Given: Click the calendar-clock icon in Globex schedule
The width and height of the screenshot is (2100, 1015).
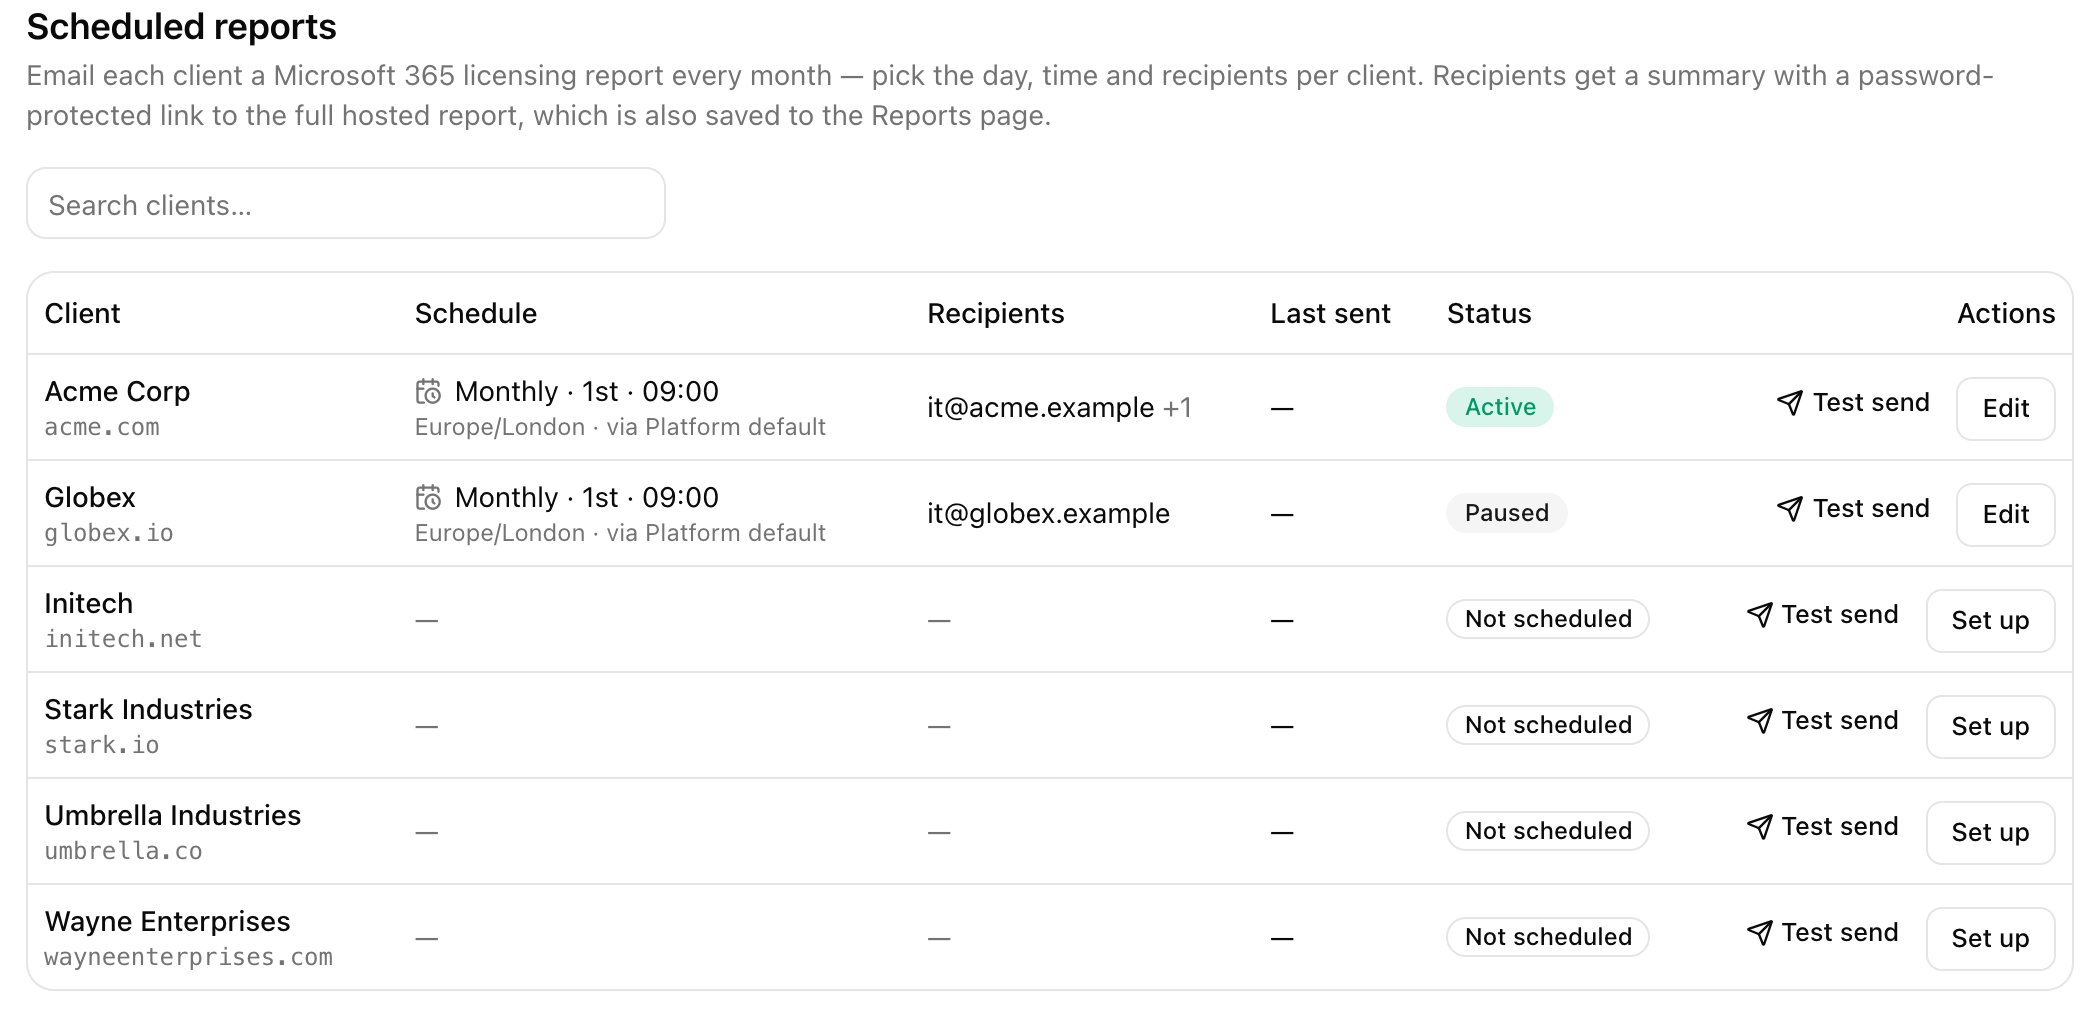Looking at the screenshot, I should pyautogui.click(x=429, y=498).
